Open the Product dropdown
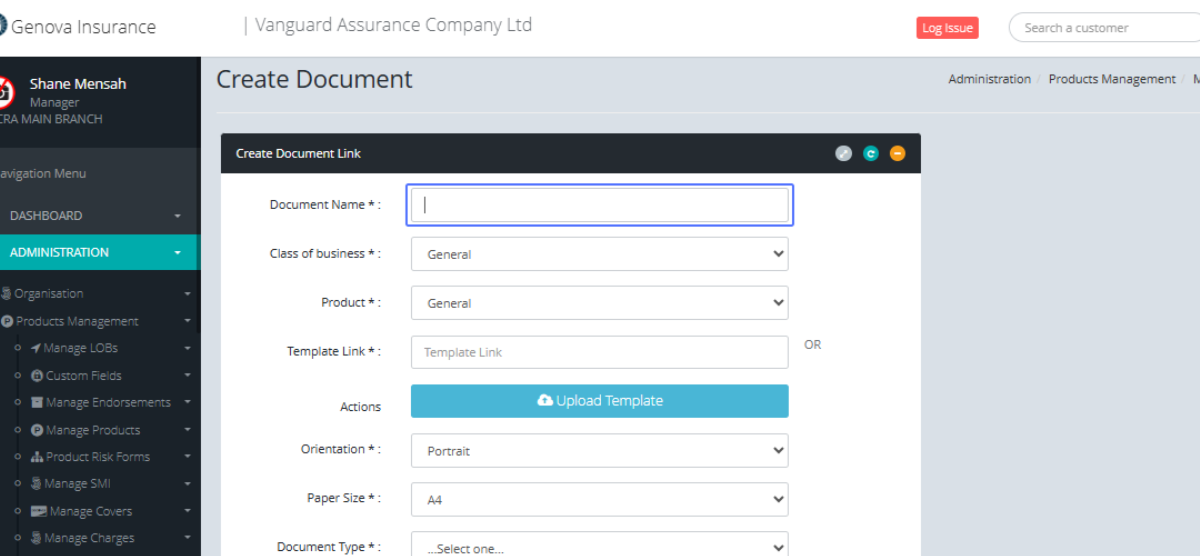The height and width of the screenshot is (556, 1200). coord(599,303)
